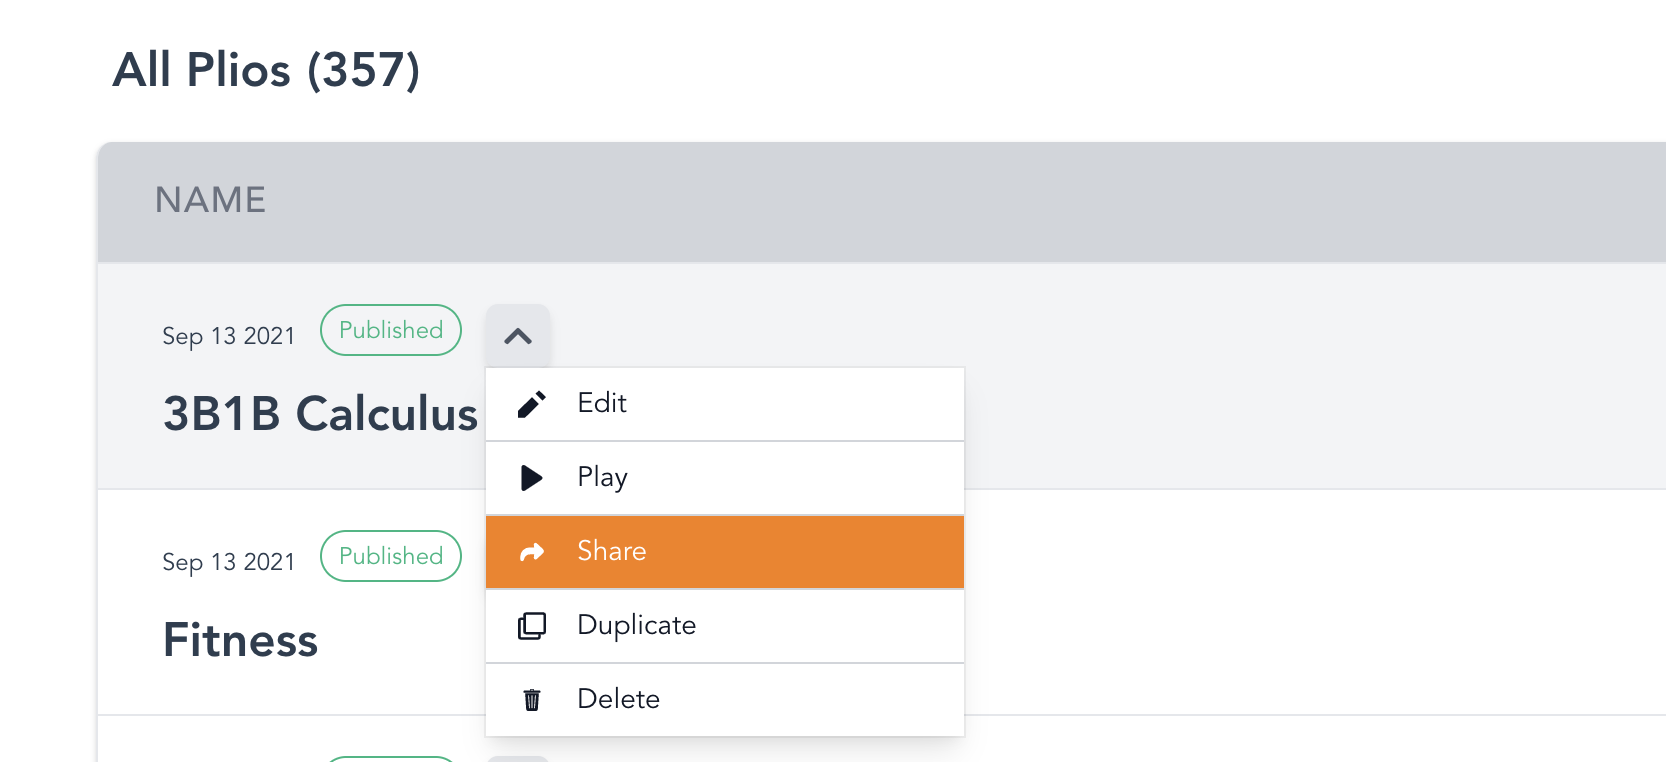The height and width of the screenshot is (762, 1666).
Task: Click the Sep 13 2021 date above Fitness
Action: coord(229,562)
